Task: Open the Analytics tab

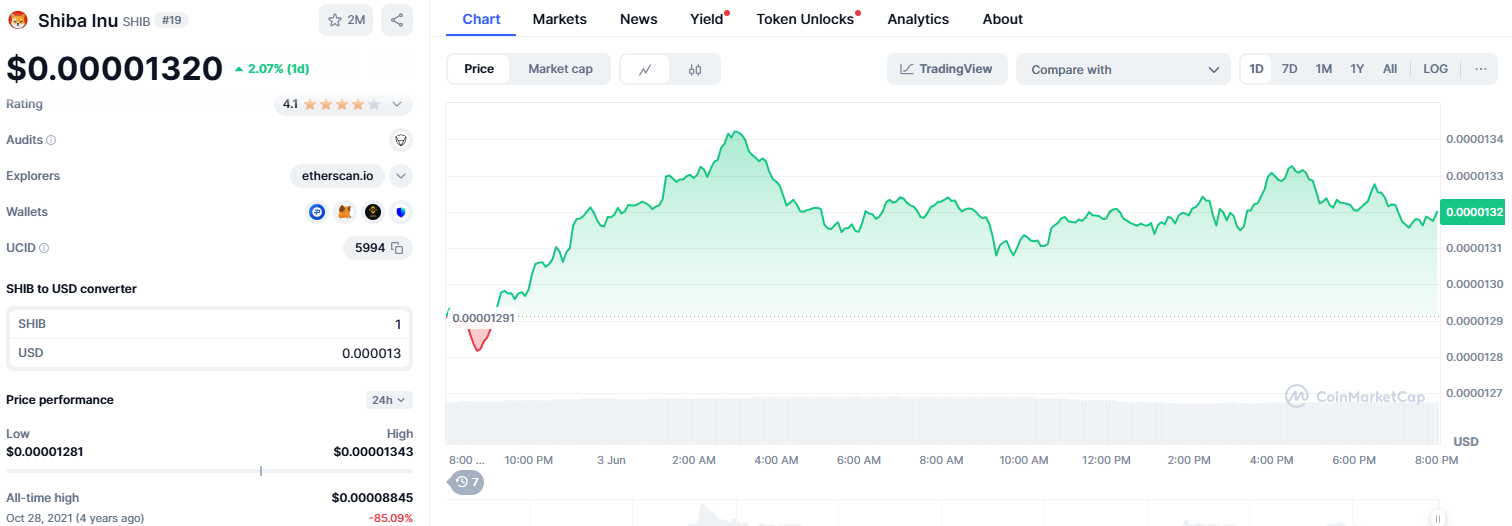Action: pyautogui.click(x=918, y=19)
